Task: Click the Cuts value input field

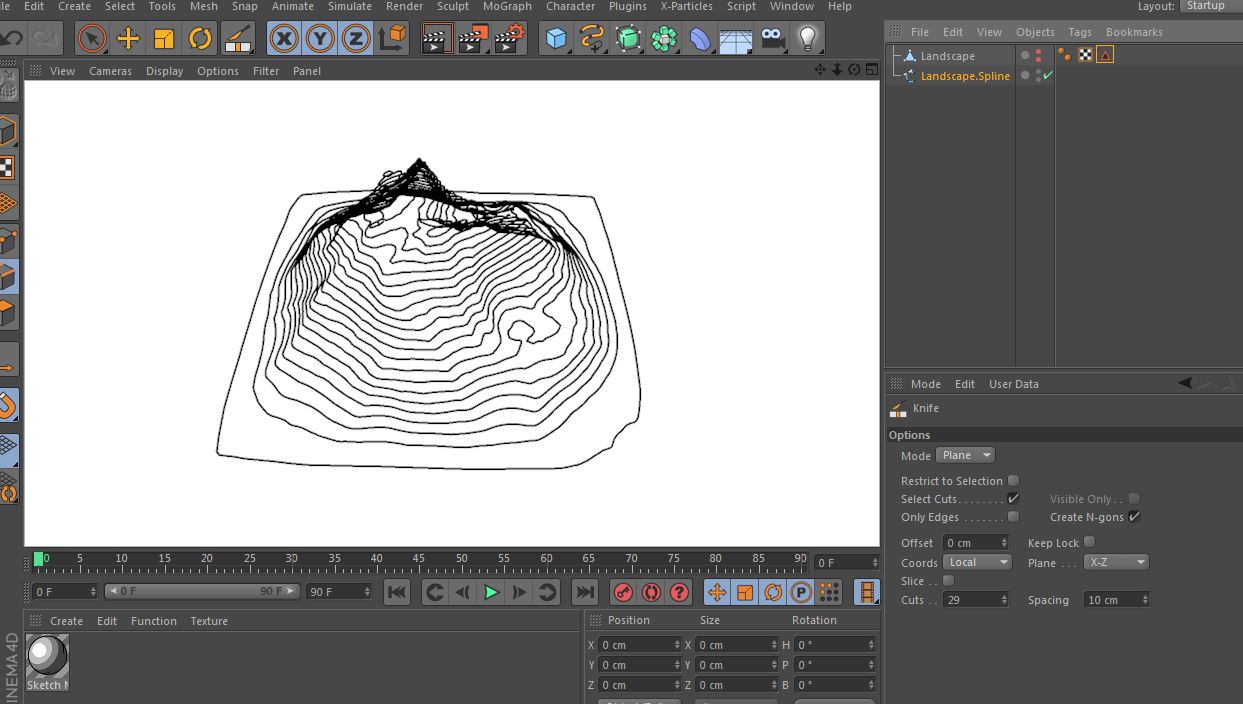Action: point(969,600)
